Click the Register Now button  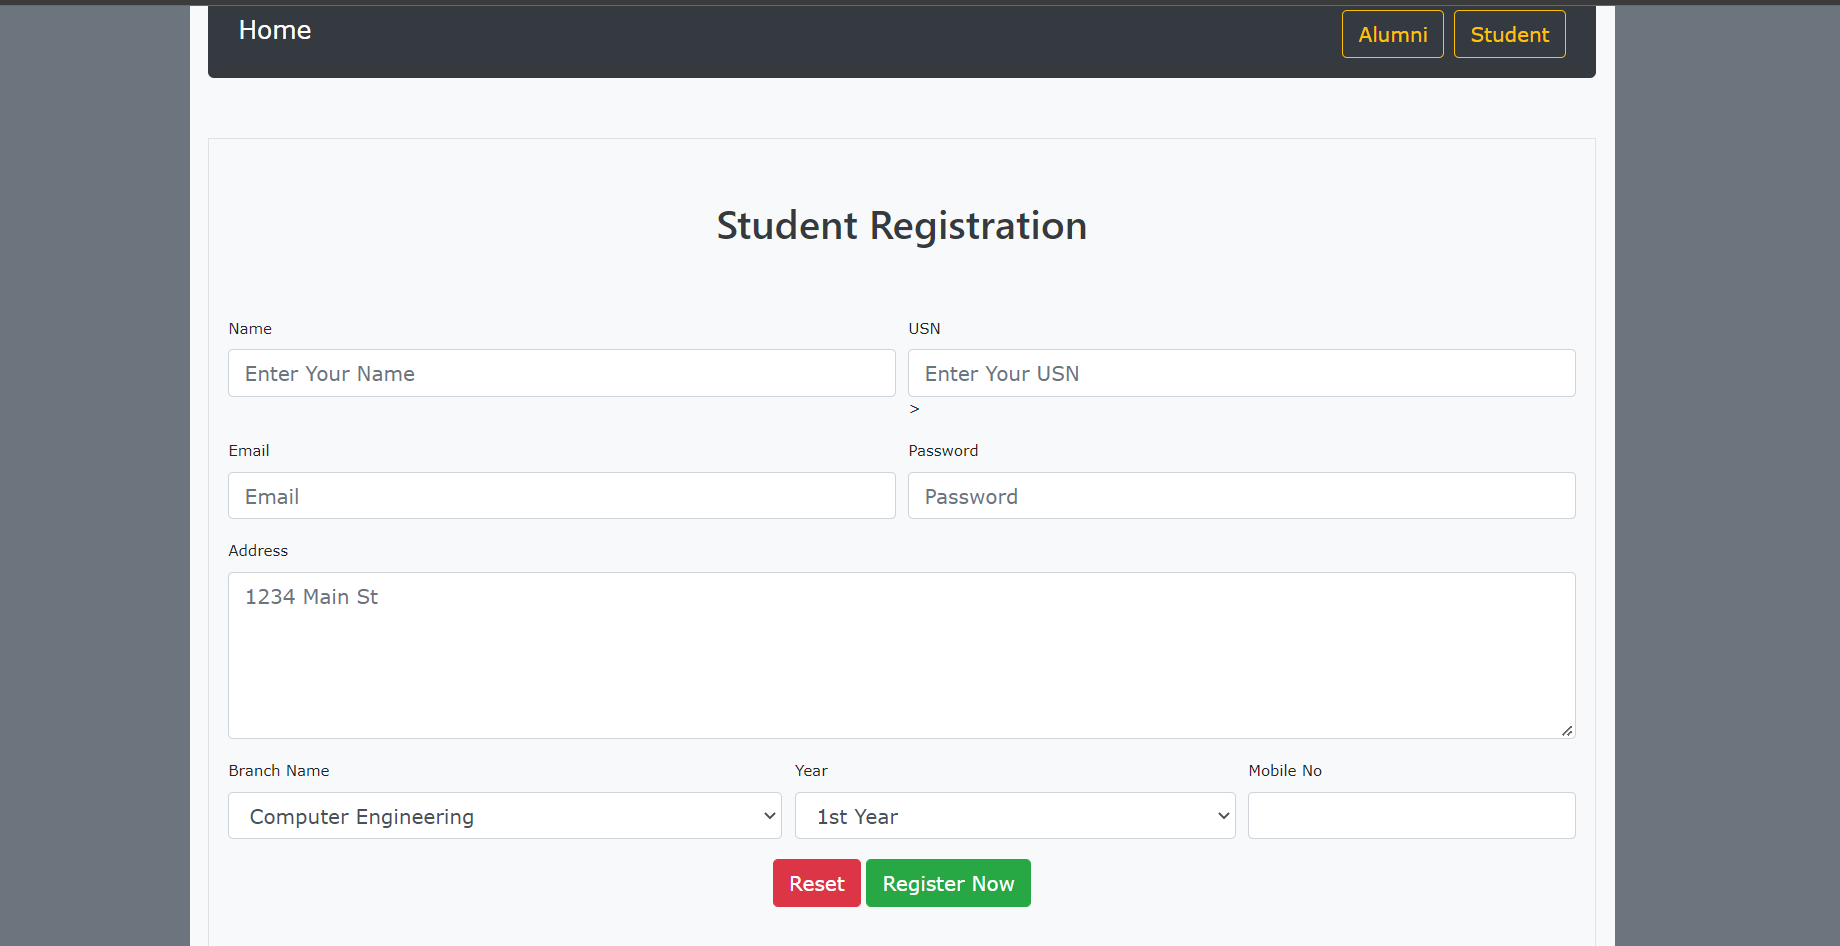[947, 883]
